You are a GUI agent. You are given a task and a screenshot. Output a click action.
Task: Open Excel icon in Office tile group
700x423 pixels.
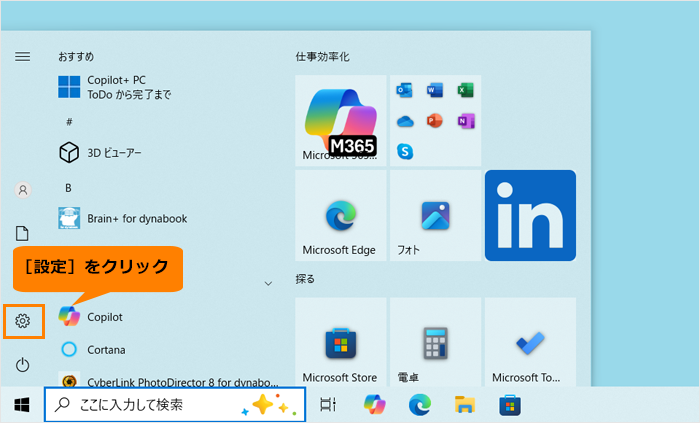466,90
